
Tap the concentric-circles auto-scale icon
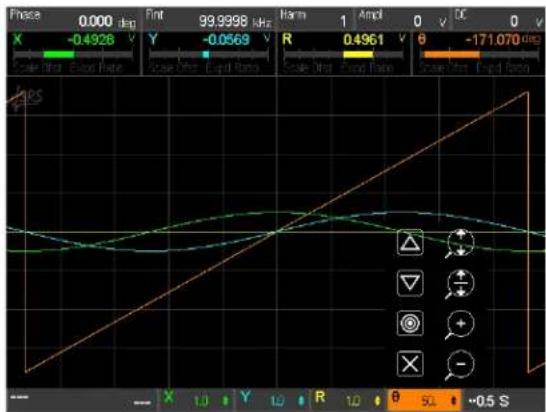[410, 323]
